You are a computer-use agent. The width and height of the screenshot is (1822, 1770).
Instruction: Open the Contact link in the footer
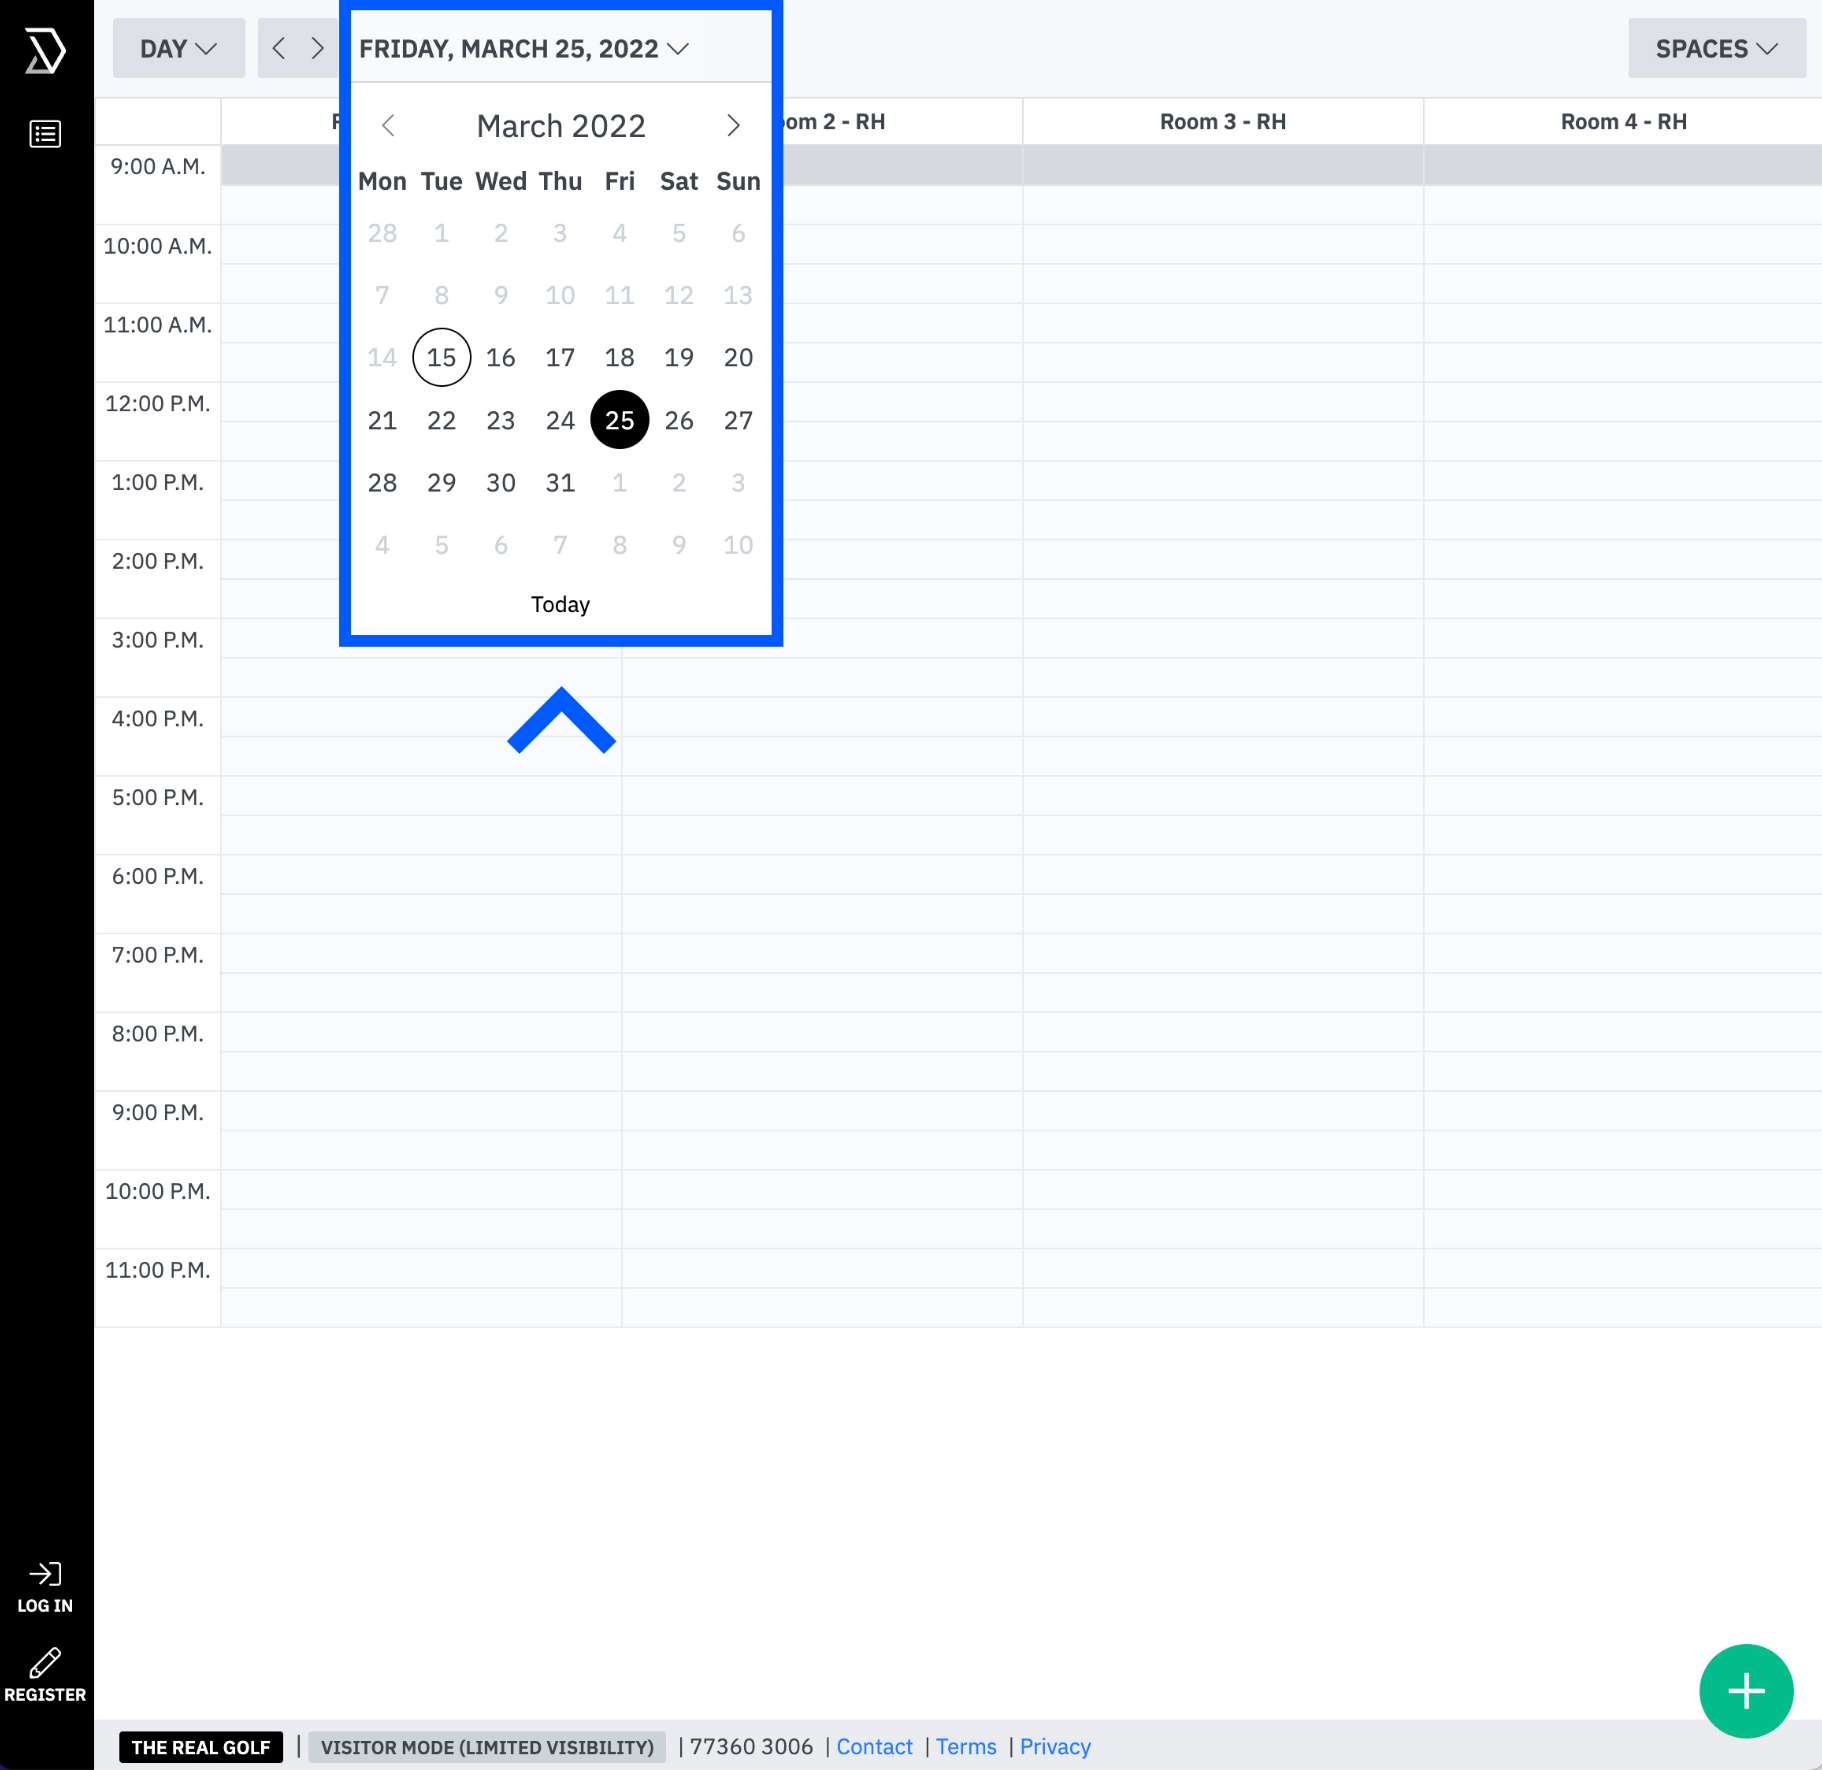875,1746
